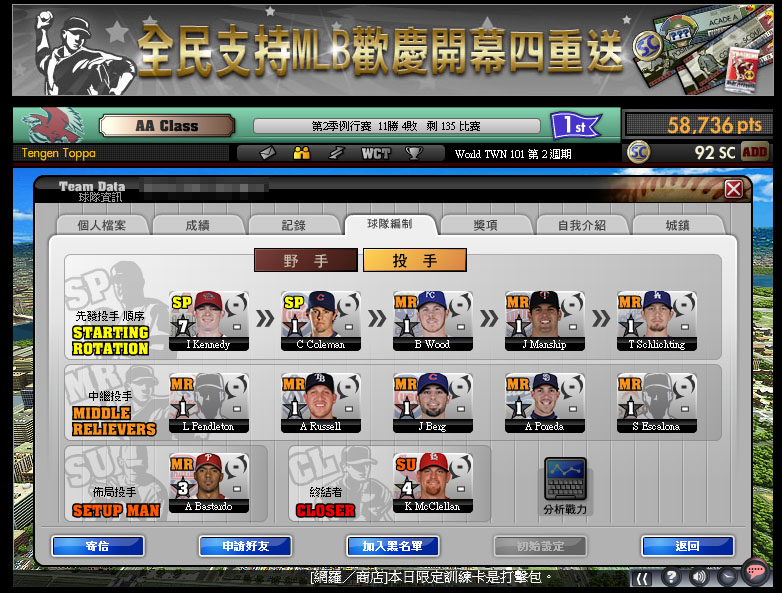Click the 申請好友 friend request button
The image size is (782, 593).
pyautogui.click(x=245, y=546)
